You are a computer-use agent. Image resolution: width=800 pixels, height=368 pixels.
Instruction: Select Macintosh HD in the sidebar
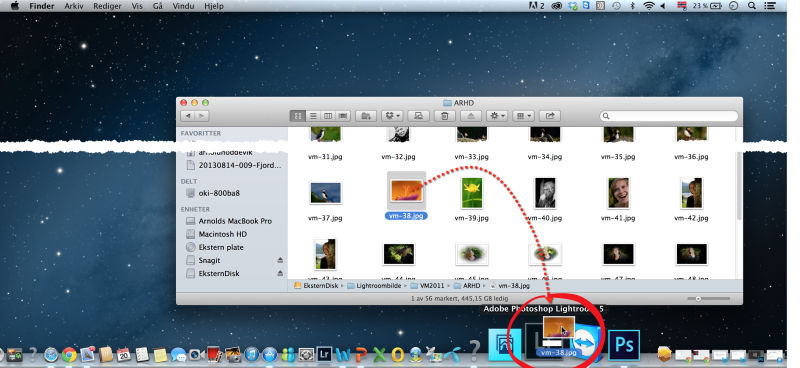pos(222,234)
